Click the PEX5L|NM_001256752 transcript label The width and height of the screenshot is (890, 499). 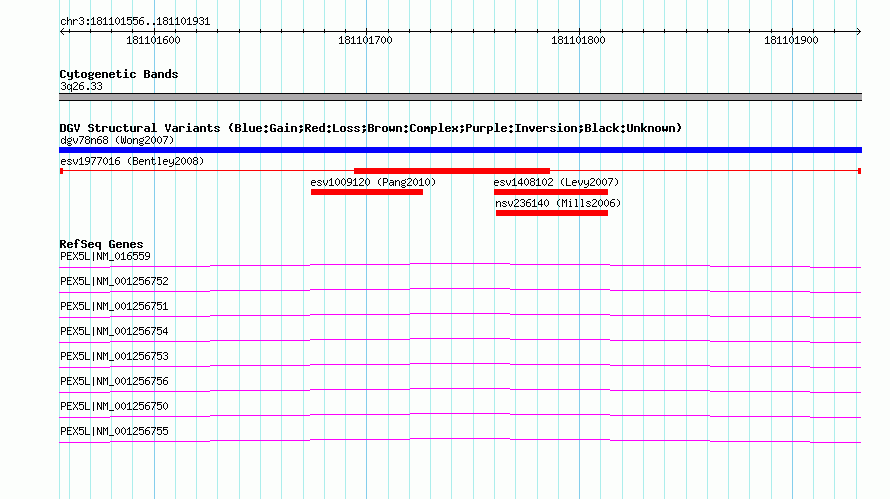point(114,282)
